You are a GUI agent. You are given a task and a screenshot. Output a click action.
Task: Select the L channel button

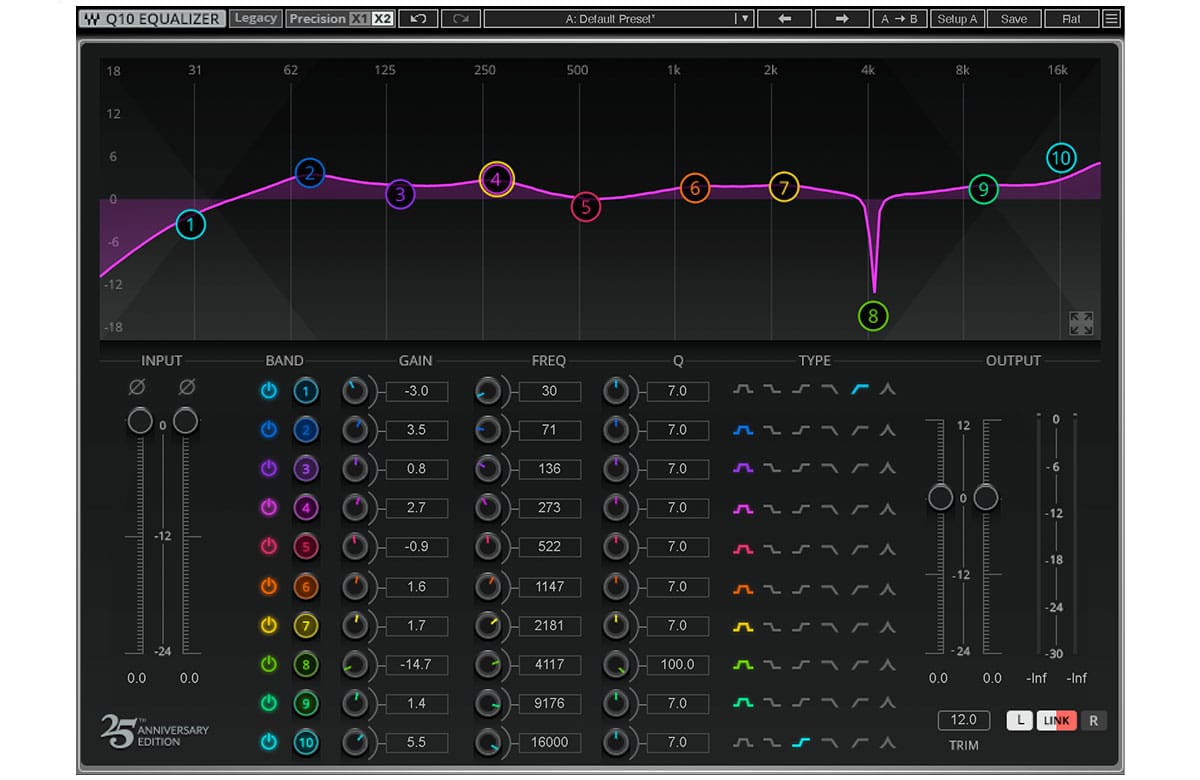pyautogui.click(x=1019, y=720)
